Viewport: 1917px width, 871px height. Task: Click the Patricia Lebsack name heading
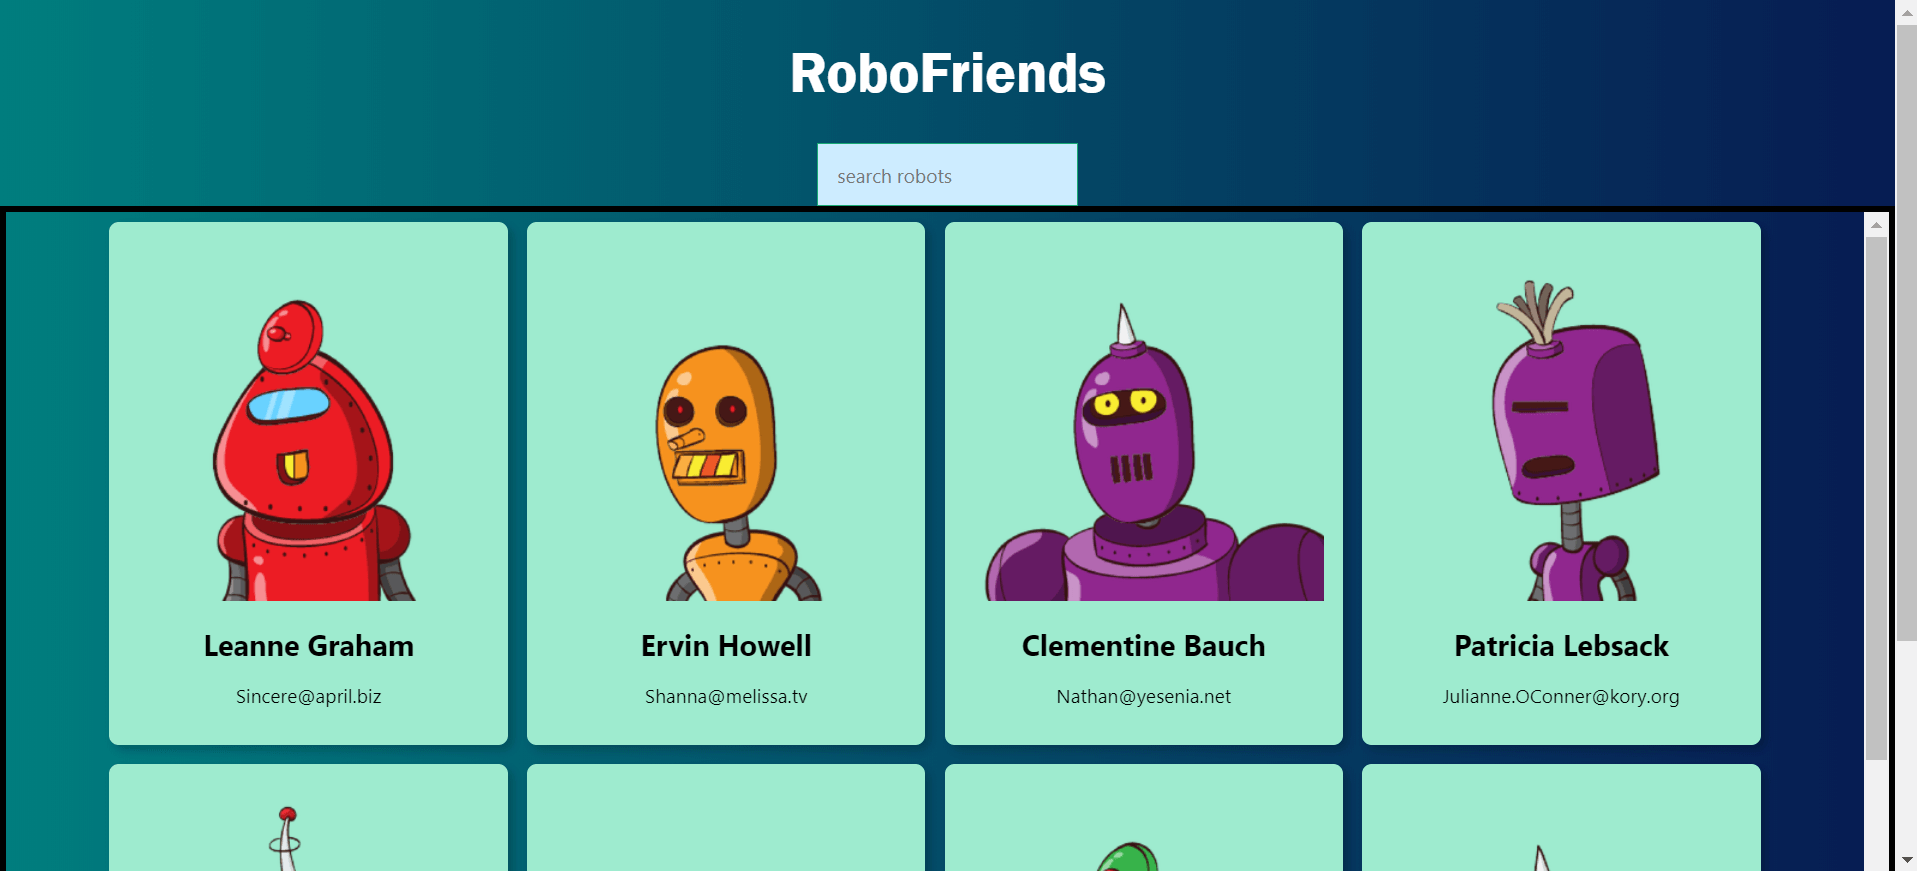coord(1561,646)
